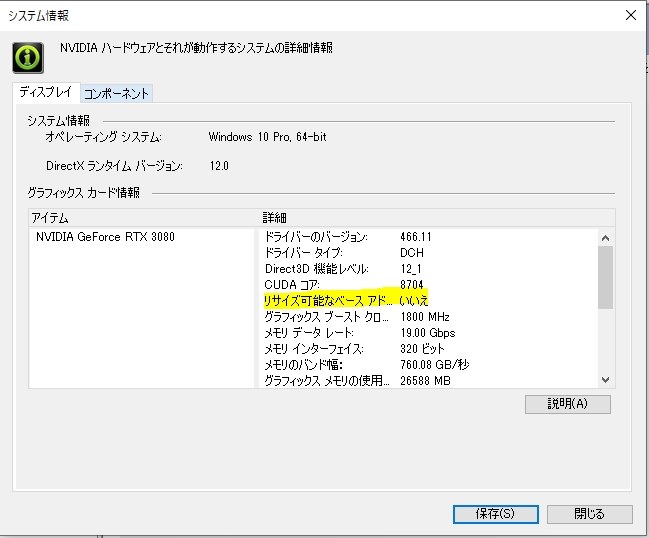Click DirectX version value 12.0
This screenshot has width=649, height=538.
pyautogui.click(x=219, y=166)
